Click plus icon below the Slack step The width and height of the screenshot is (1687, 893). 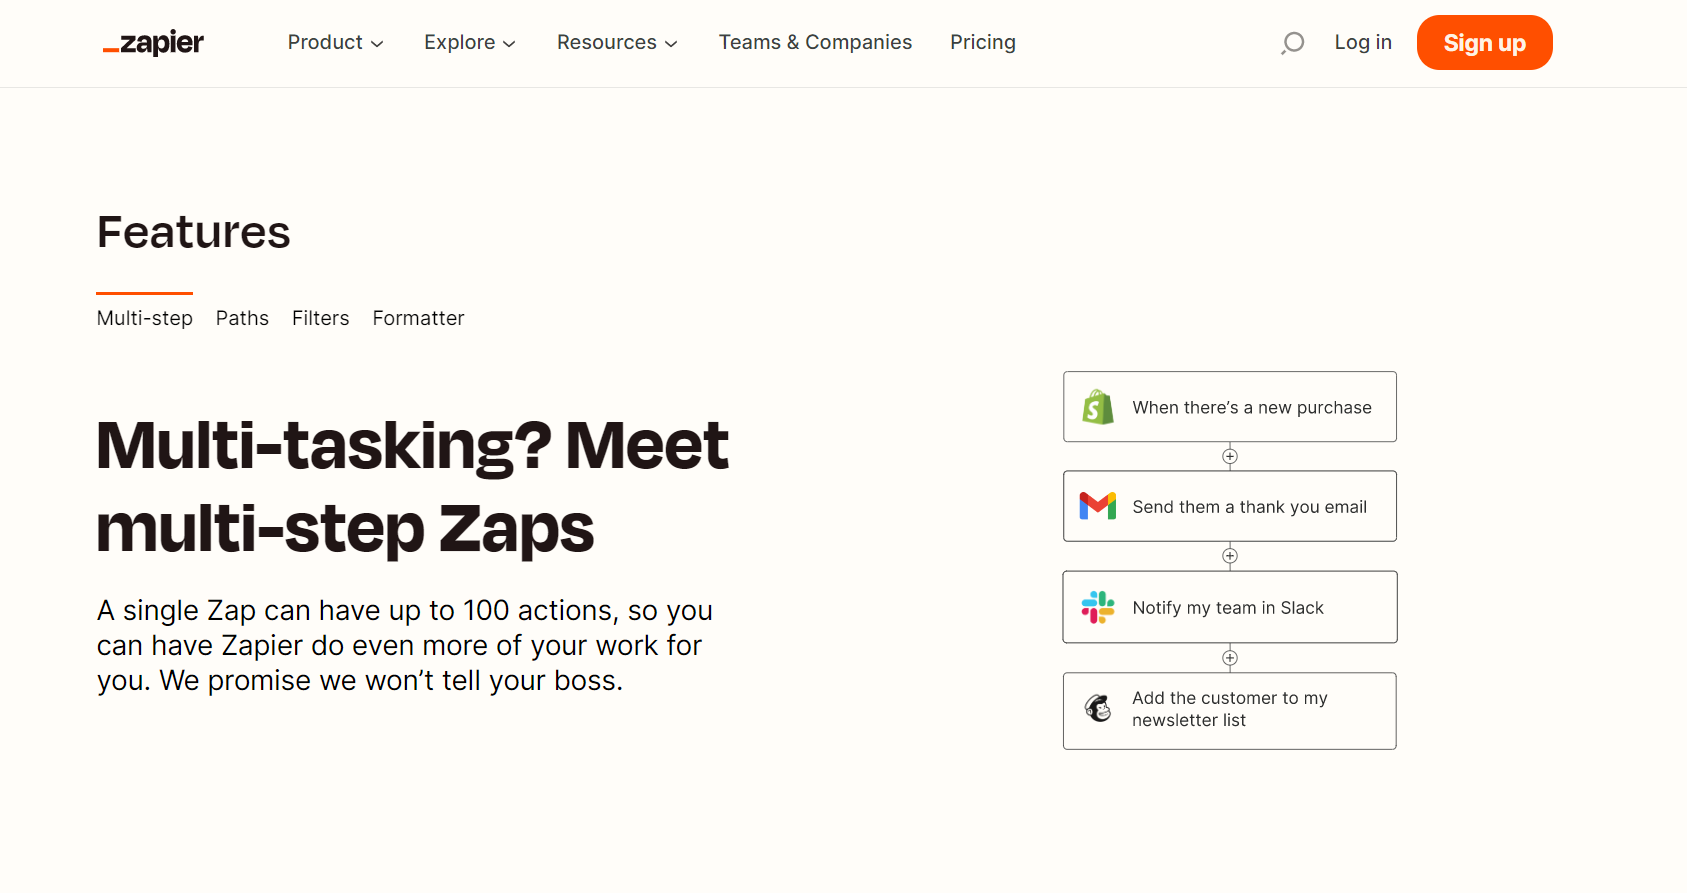(x=1230, y=658)
